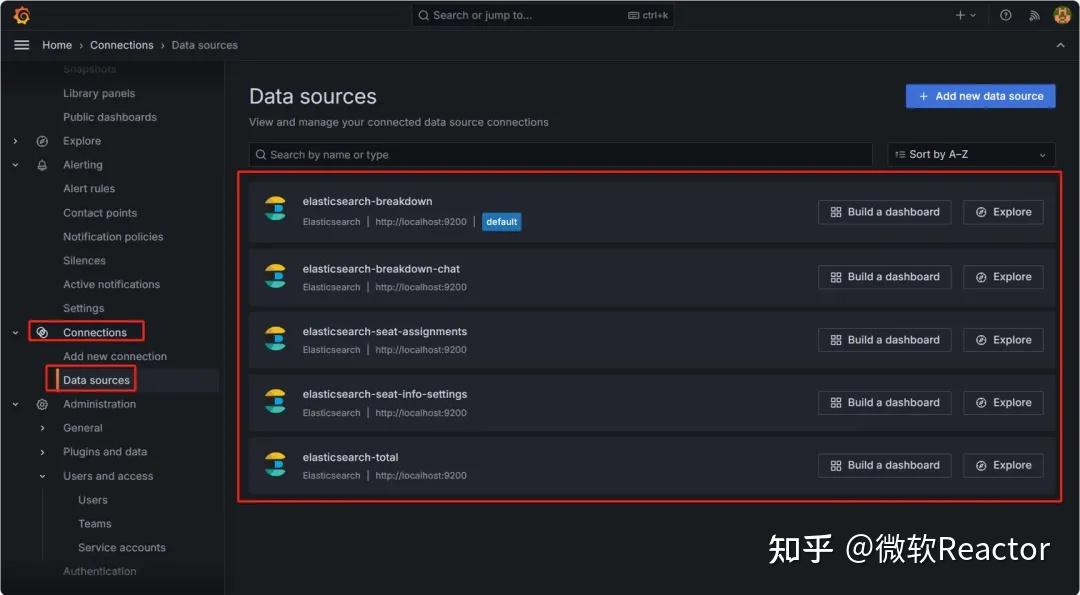The width and height of the screenshot is (1080, 595).
Task: Click the Explore compass icon in the sidebar
Action: click(x=41, y=140)
